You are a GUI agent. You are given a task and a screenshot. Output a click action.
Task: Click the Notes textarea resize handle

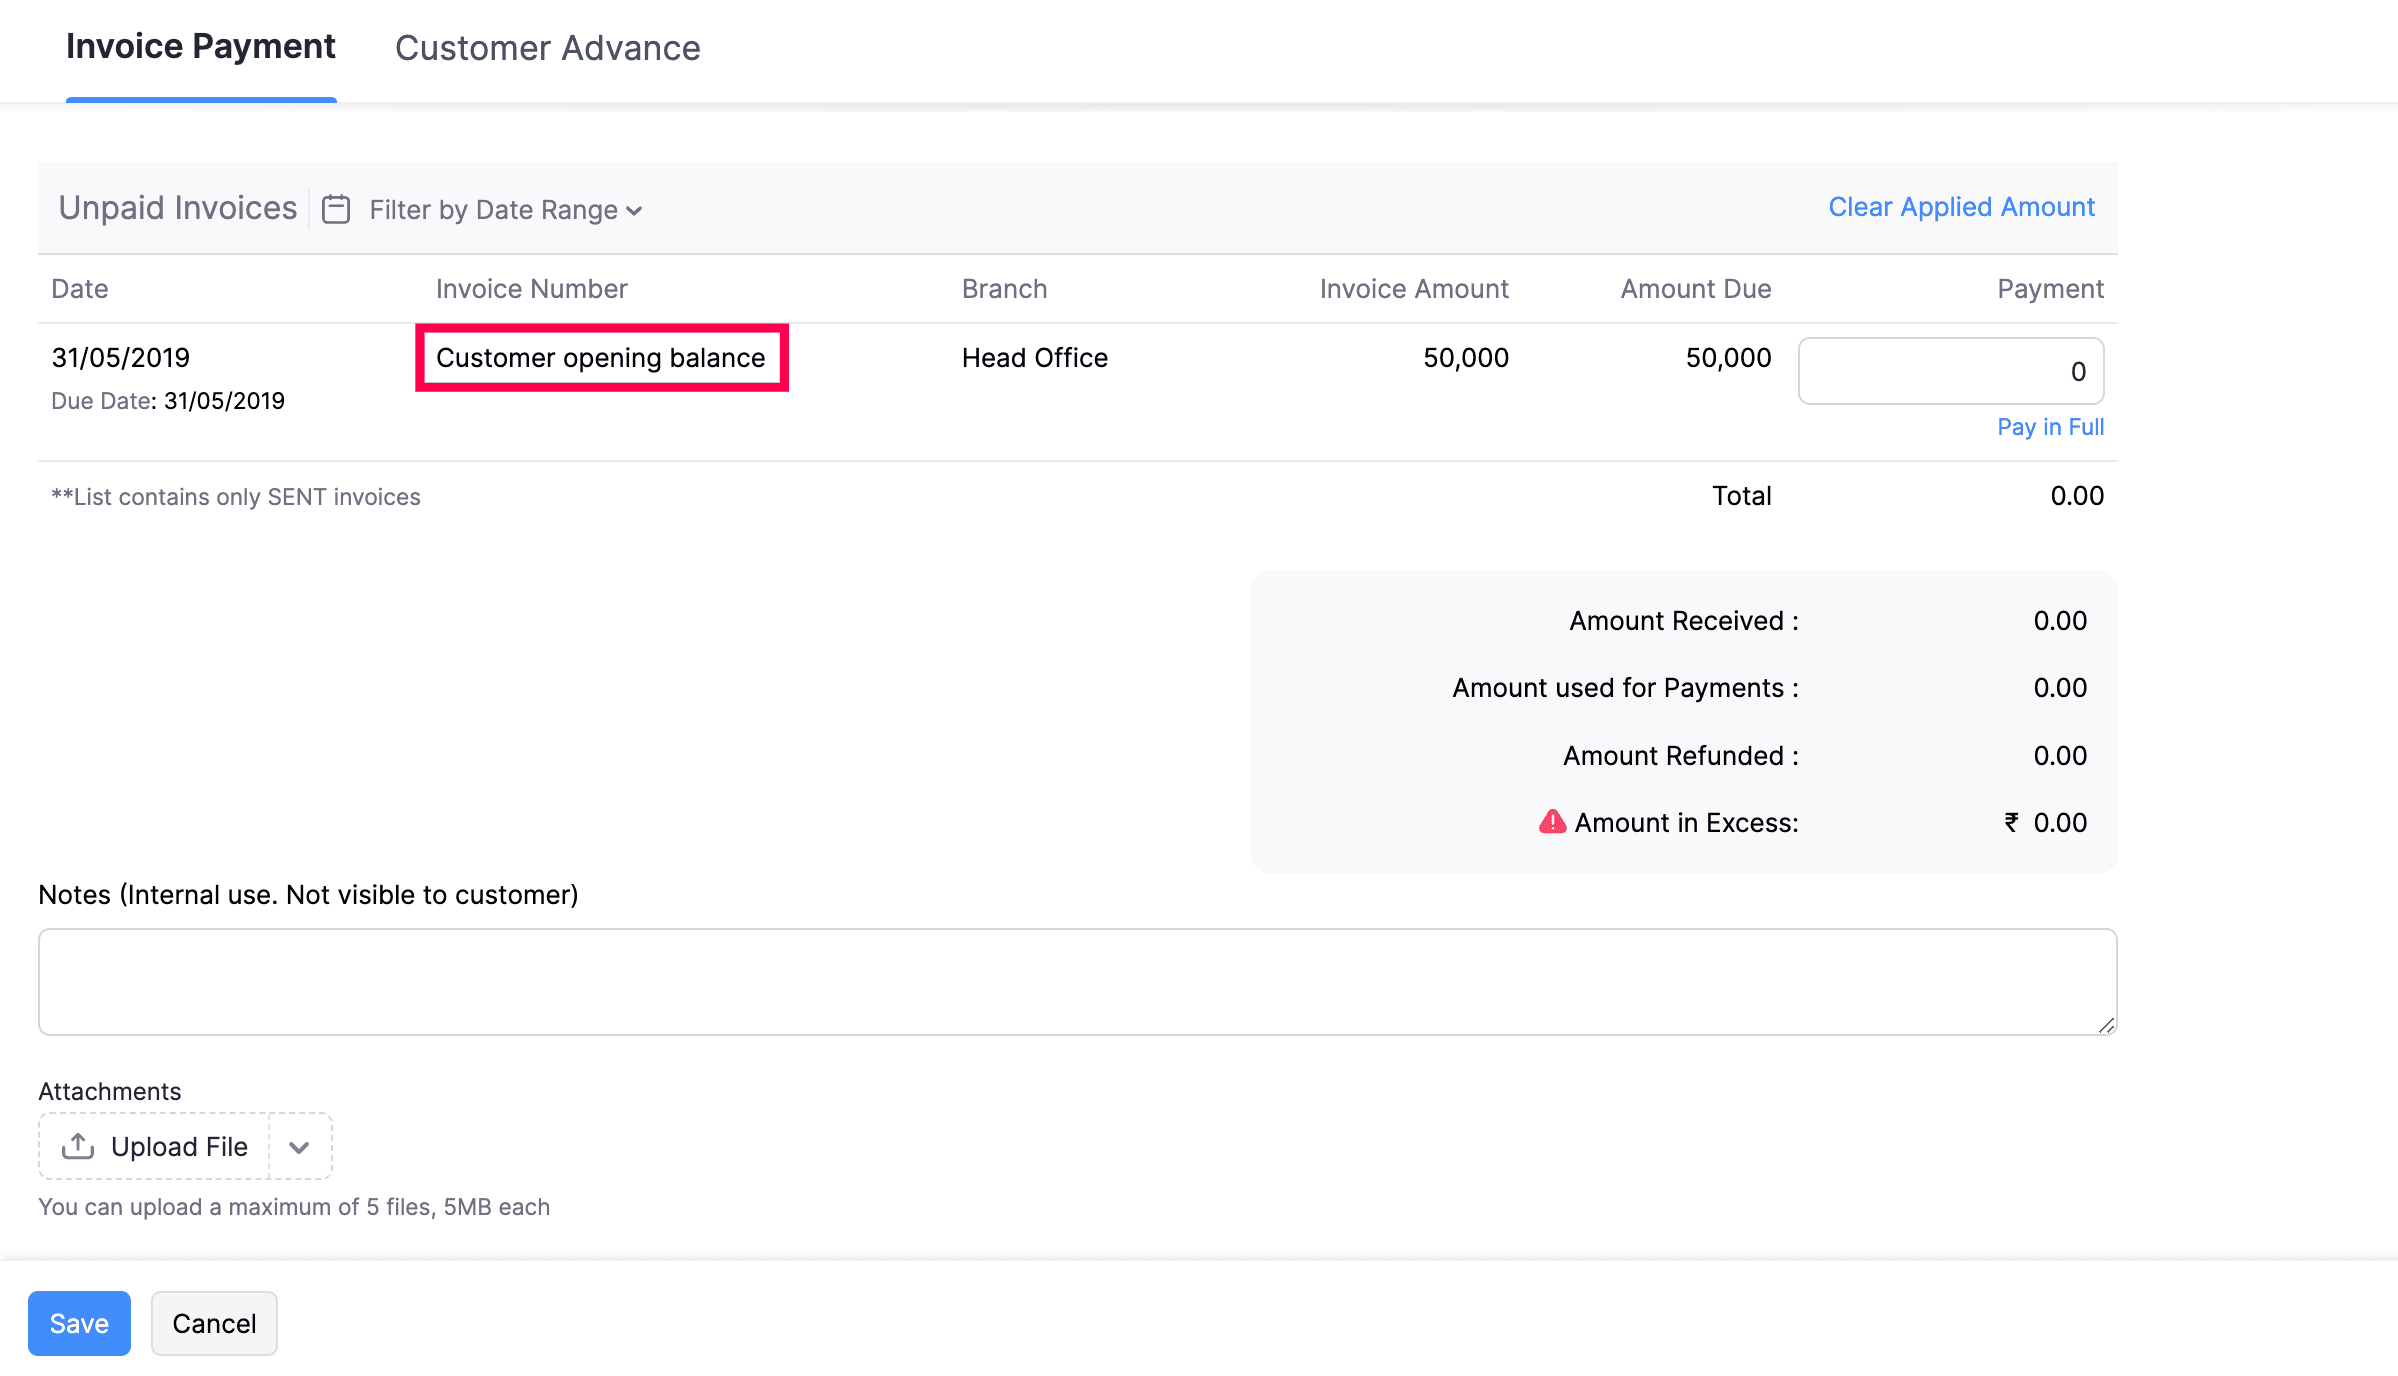pos(2106,1025)
